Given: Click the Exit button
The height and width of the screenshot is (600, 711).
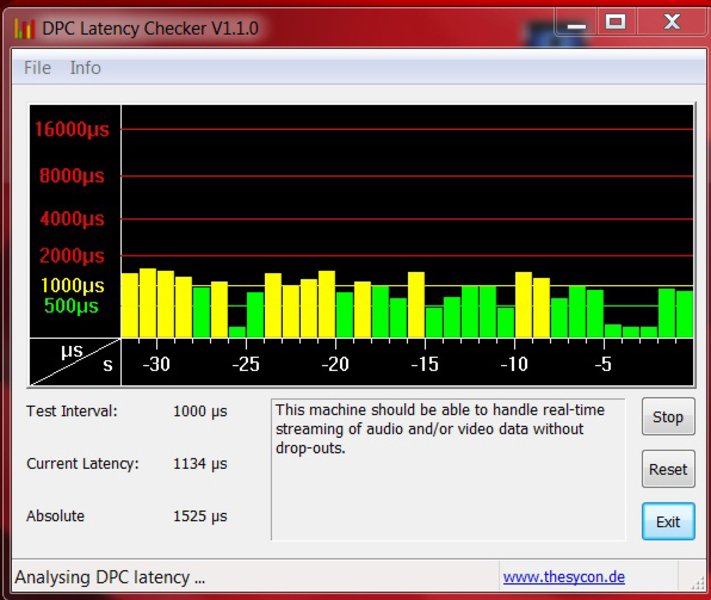Looking at the screenshot, I should pyautogui.click(x=668, y=522).
